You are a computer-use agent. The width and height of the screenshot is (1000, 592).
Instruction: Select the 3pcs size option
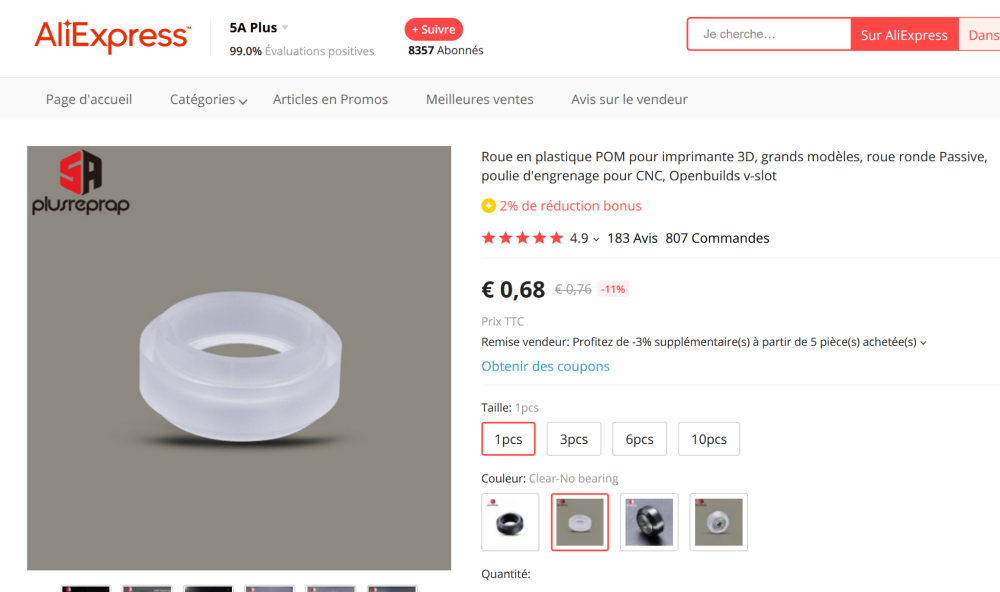tap(573, 439)
